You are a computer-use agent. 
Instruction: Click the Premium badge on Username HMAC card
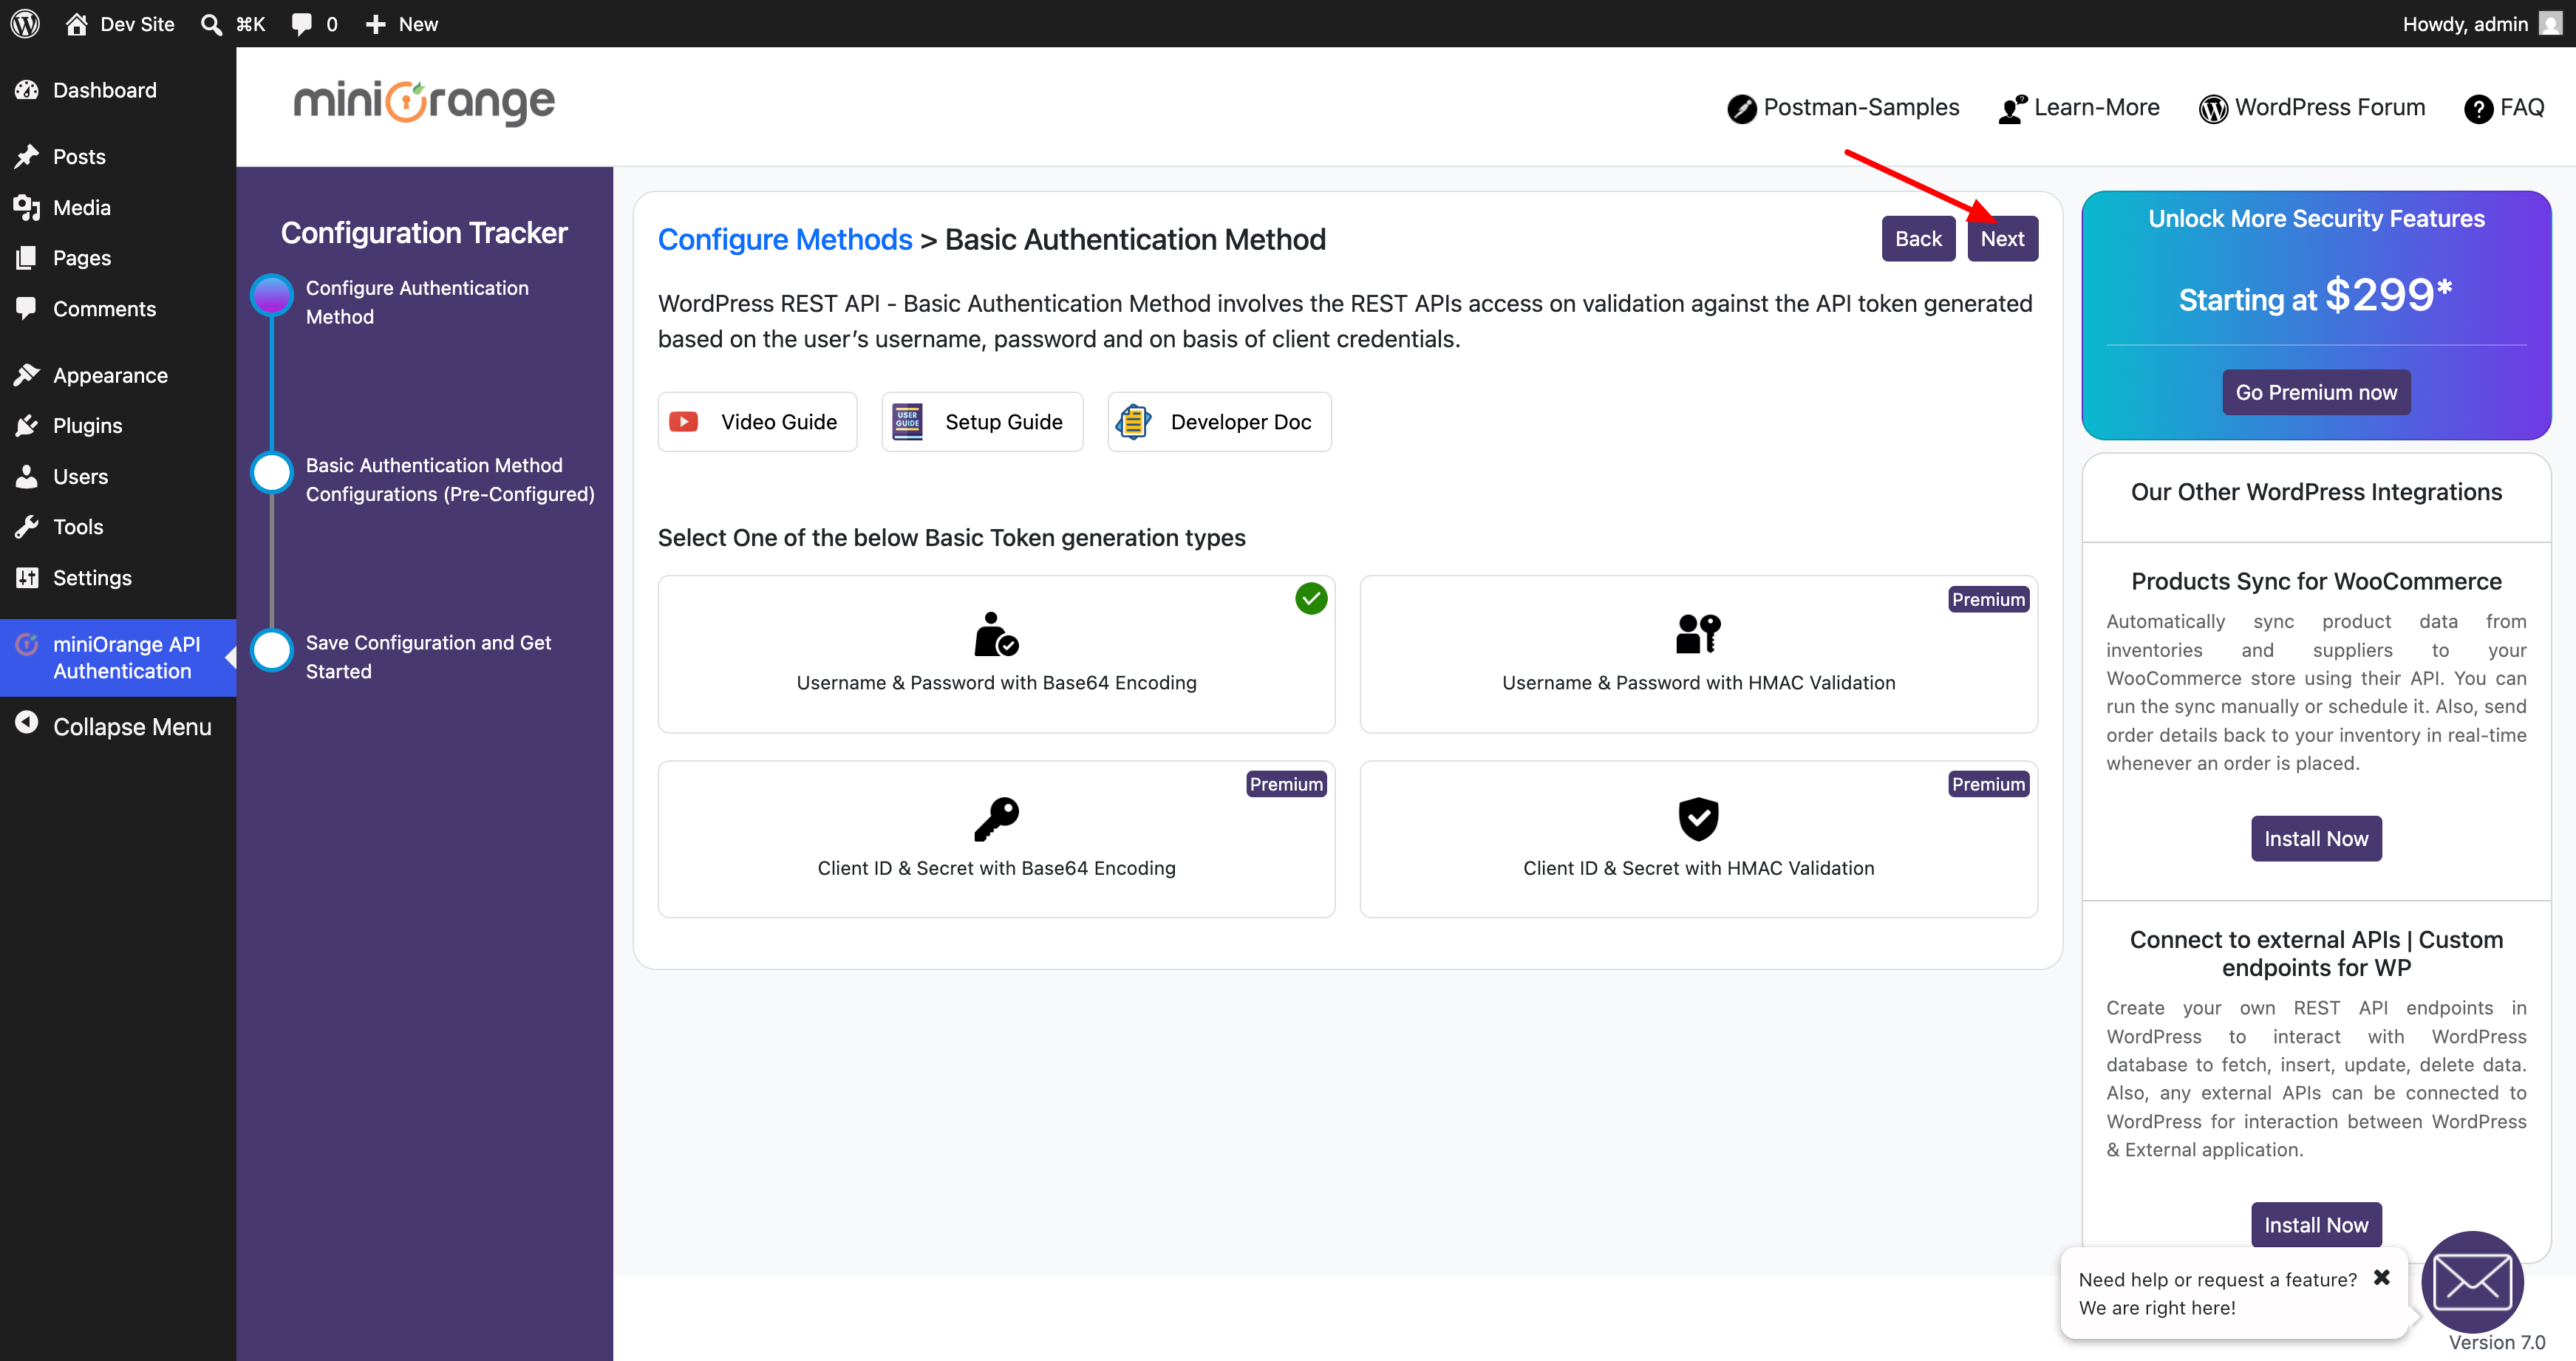click(x=1988, y=599)
